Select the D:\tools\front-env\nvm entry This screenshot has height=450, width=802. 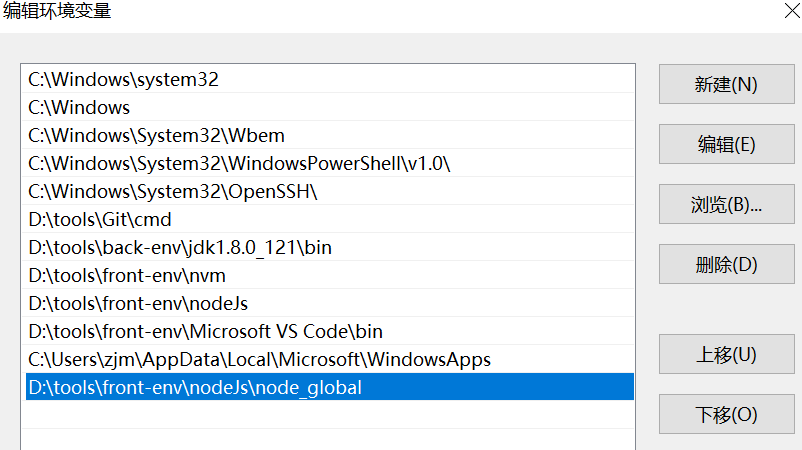[327, 276]
